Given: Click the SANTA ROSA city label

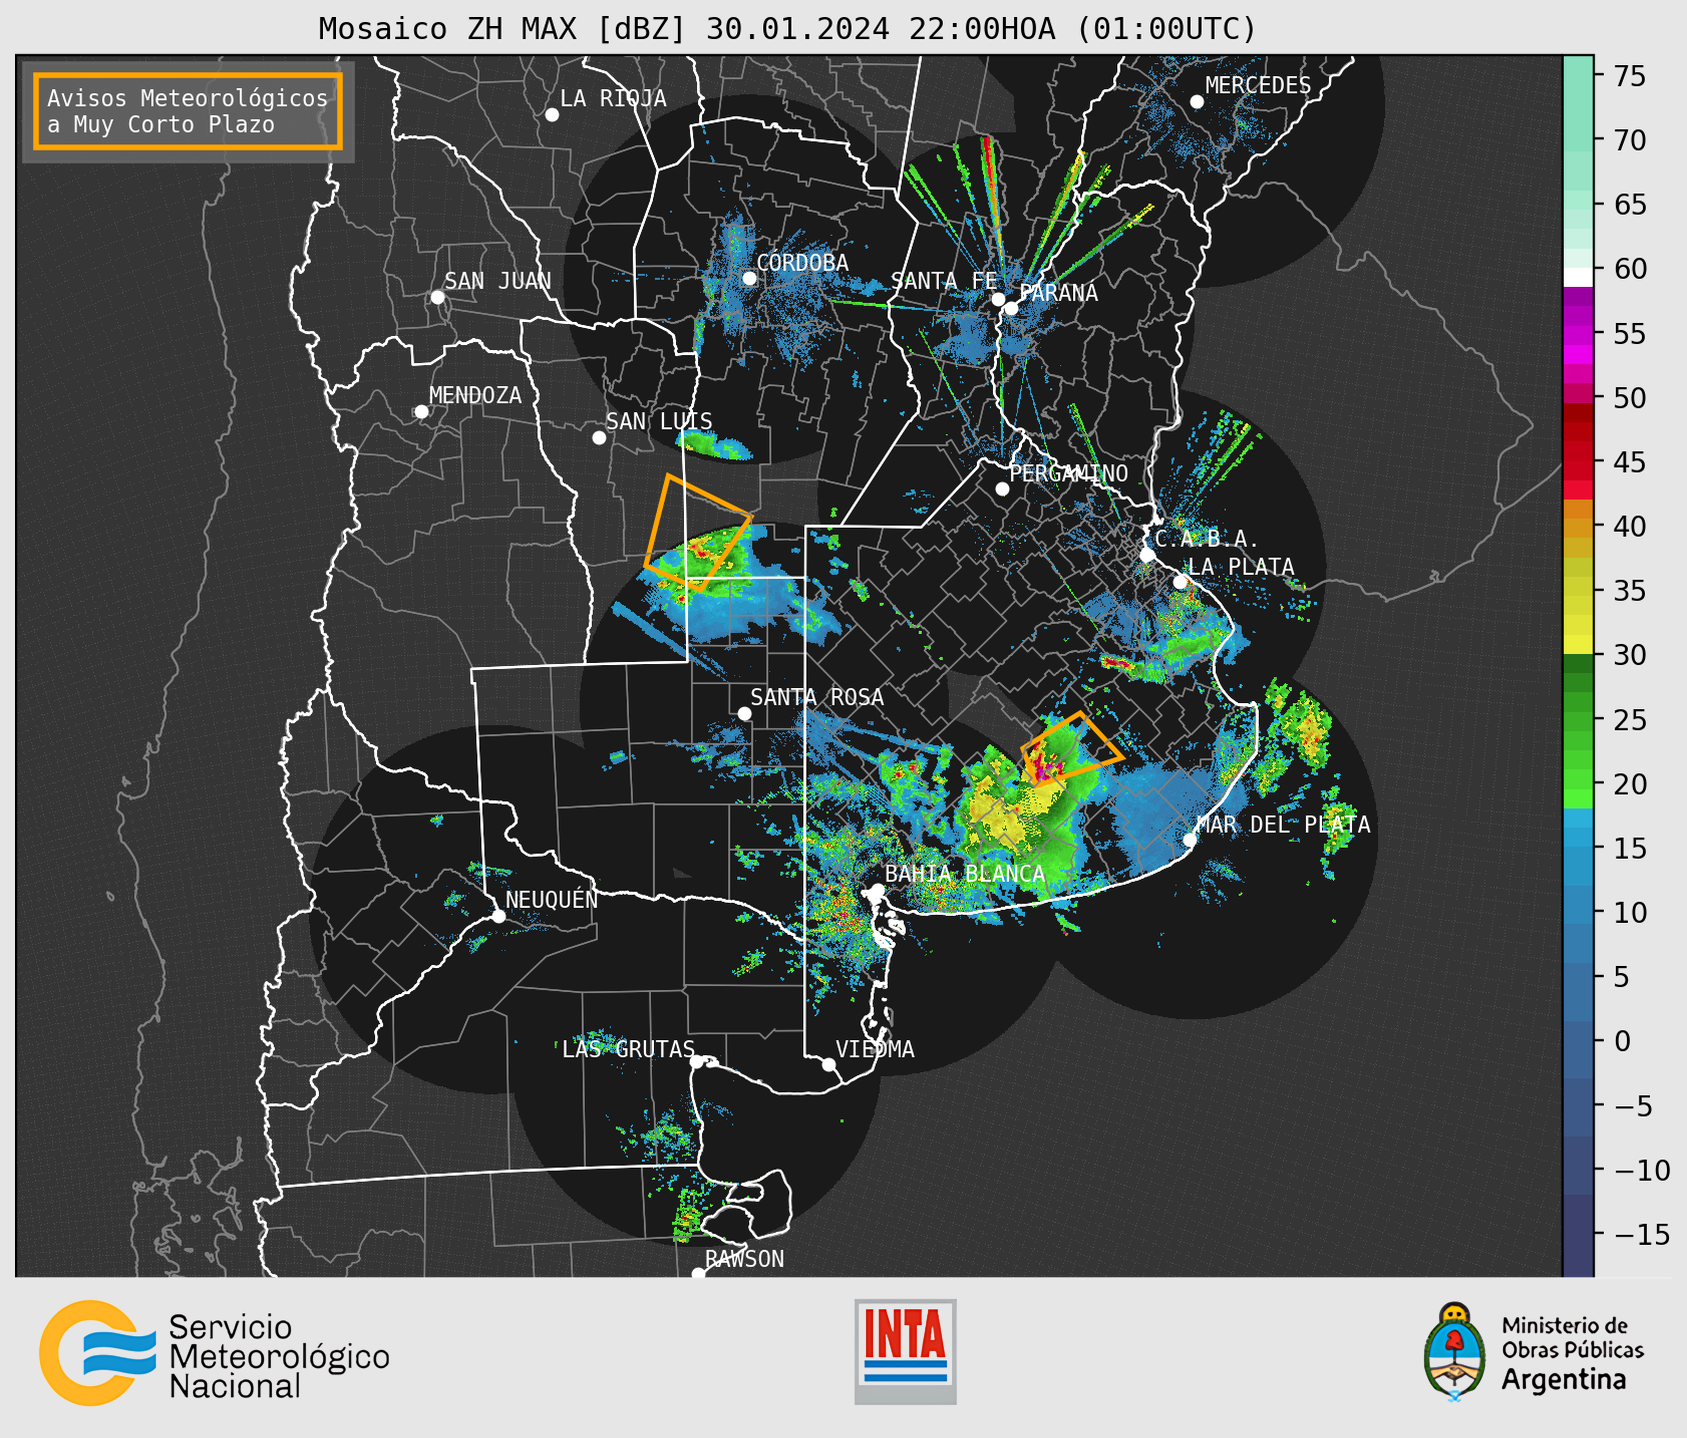Looking at the screenshot, I should click(817, 697).
